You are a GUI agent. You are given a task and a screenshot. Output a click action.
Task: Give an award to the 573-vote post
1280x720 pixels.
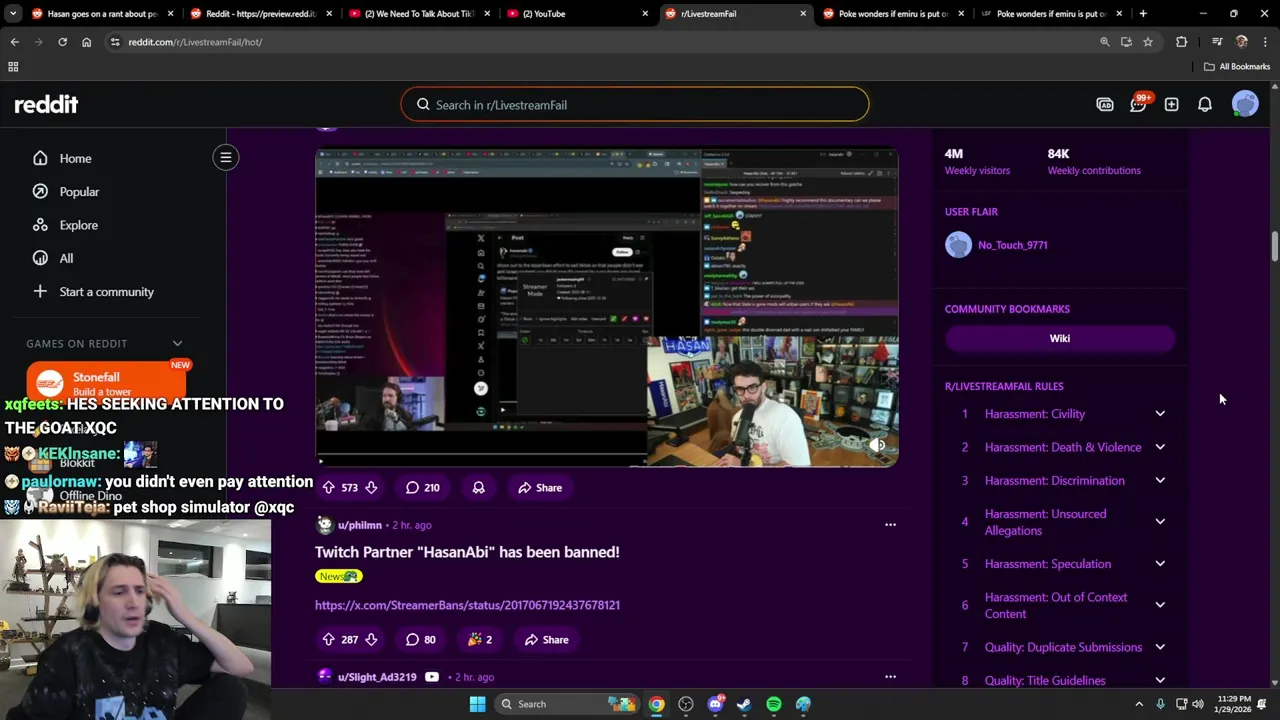478,487
